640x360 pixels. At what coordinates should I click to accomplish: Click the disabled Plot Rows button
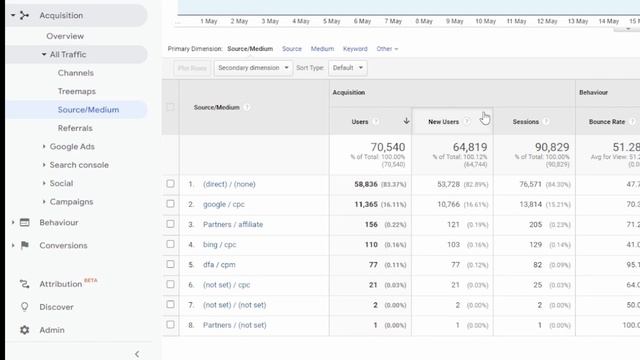(192, 68)
